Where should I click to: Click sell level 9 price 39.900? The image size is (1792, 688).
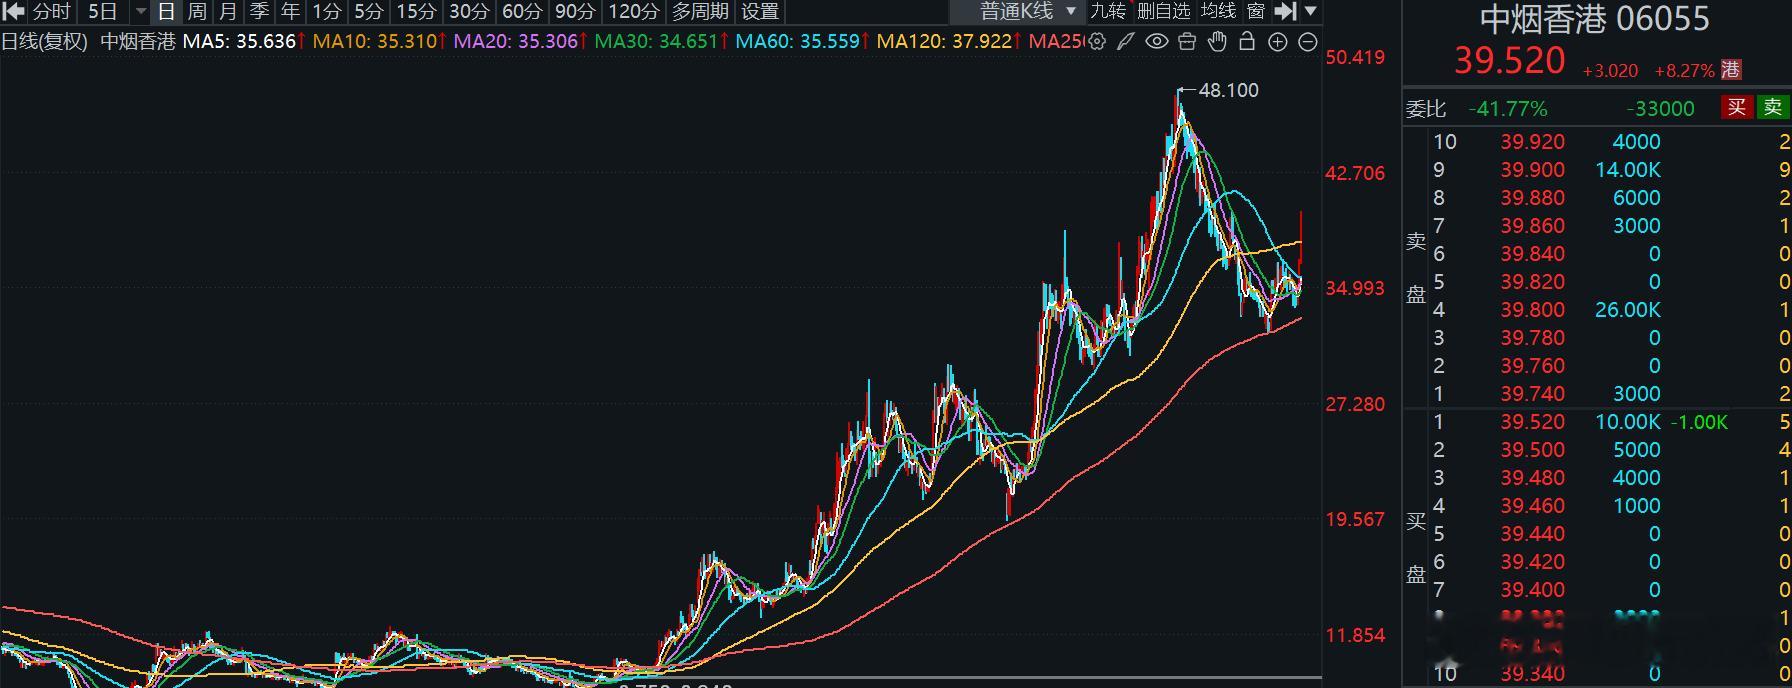(1532, 170)
